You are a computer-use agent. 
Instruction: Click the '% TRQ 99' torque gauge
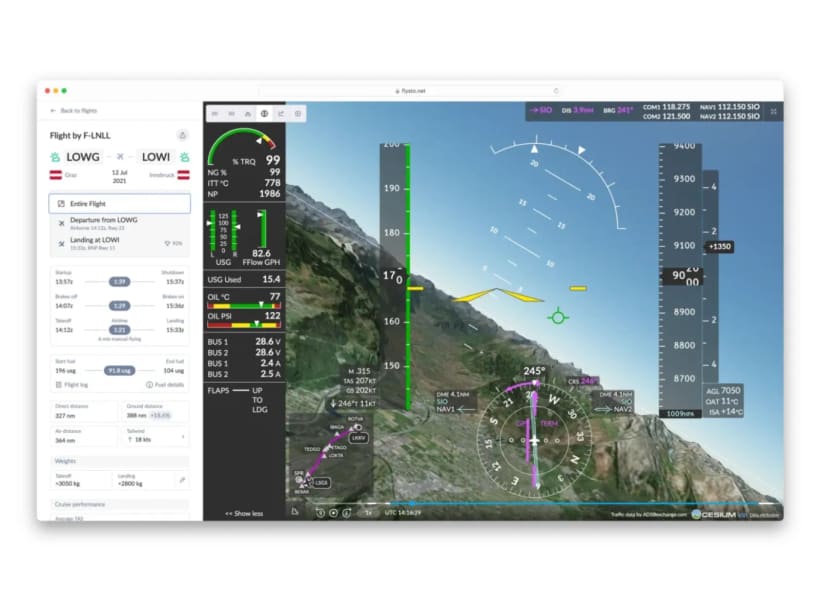(244, 147)
